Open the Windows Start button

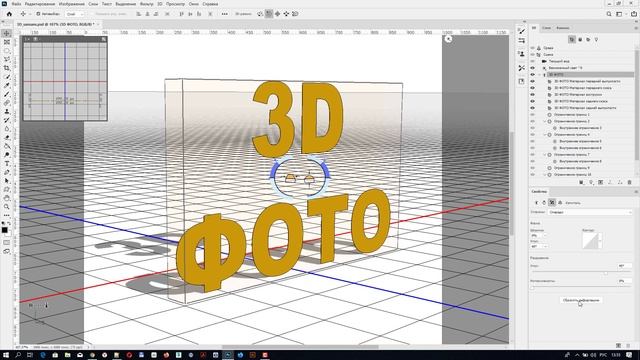click(x=6, y=355)
